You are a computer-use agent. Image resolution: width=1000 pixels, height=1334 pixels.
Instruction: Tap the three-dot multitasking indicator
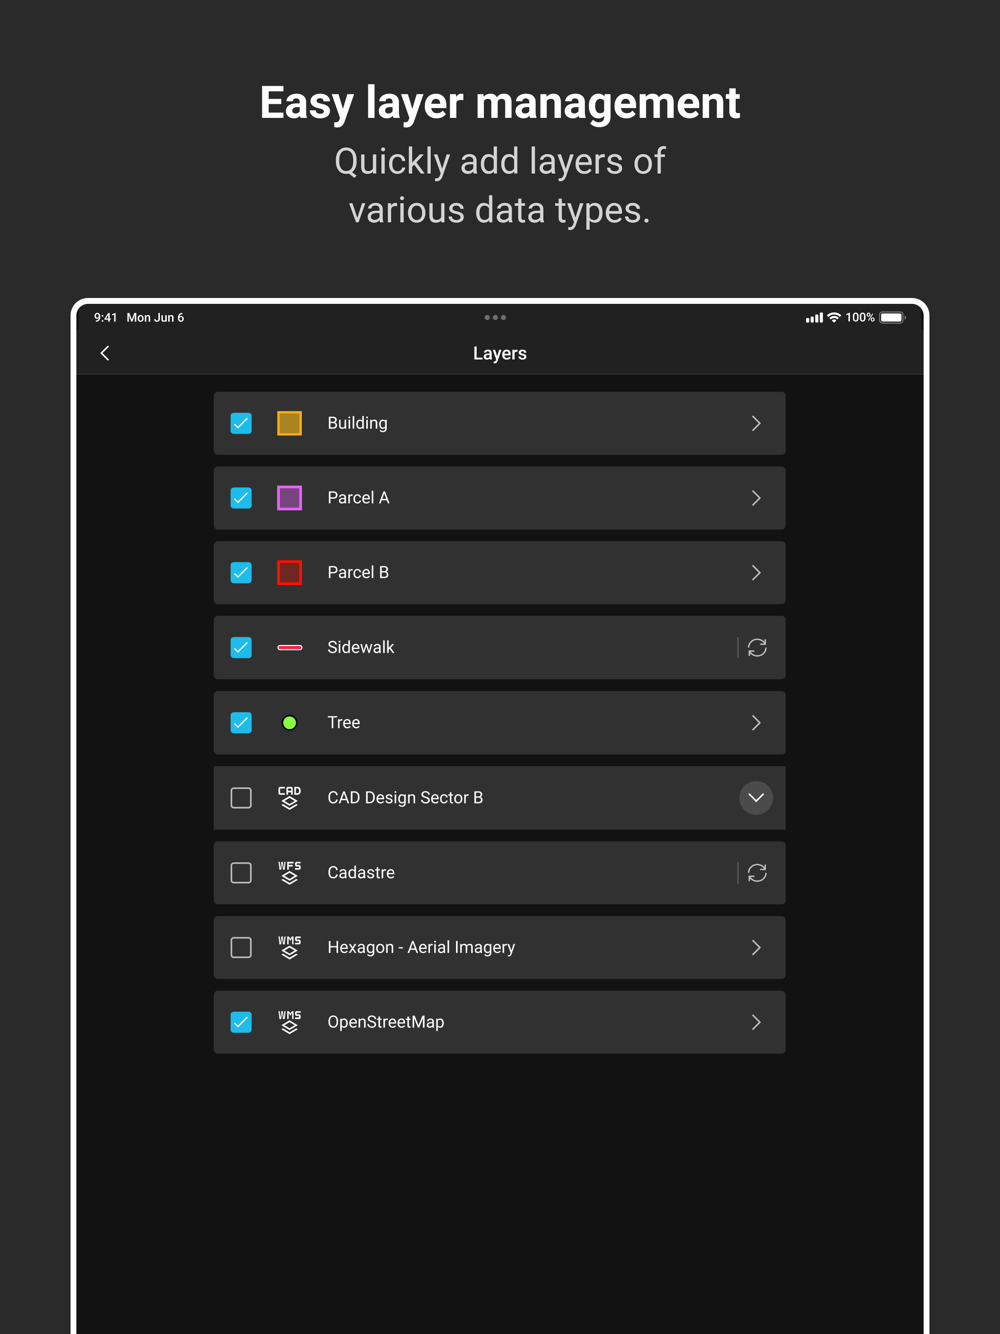(495, 317)
